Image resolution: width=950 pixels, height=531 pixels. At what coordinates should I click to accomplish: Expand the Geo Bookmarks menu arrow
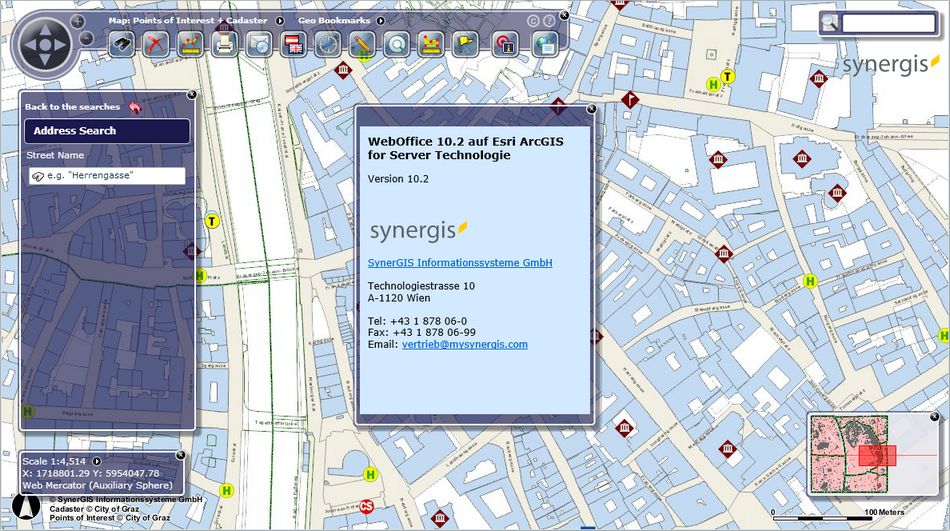click(x=380, y=21)
